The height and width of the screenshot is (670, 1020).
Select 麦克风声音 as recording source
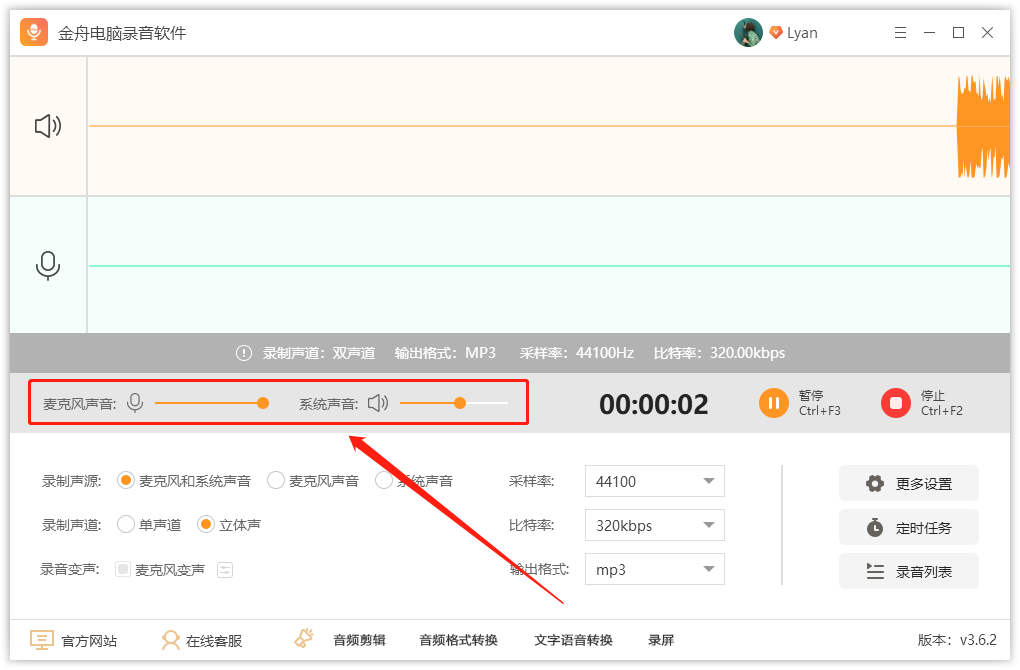click(x=276, y=481)
